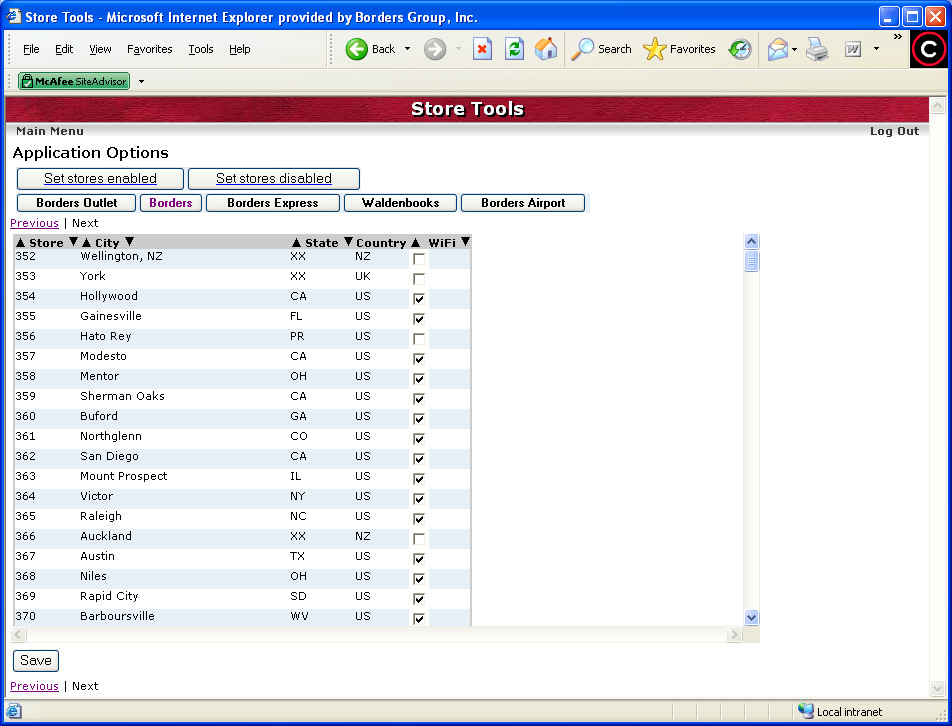The height and width of the screenshot is (726, 952).
Task: Click the Stop loading icon
Action: (x=482, y=49)
